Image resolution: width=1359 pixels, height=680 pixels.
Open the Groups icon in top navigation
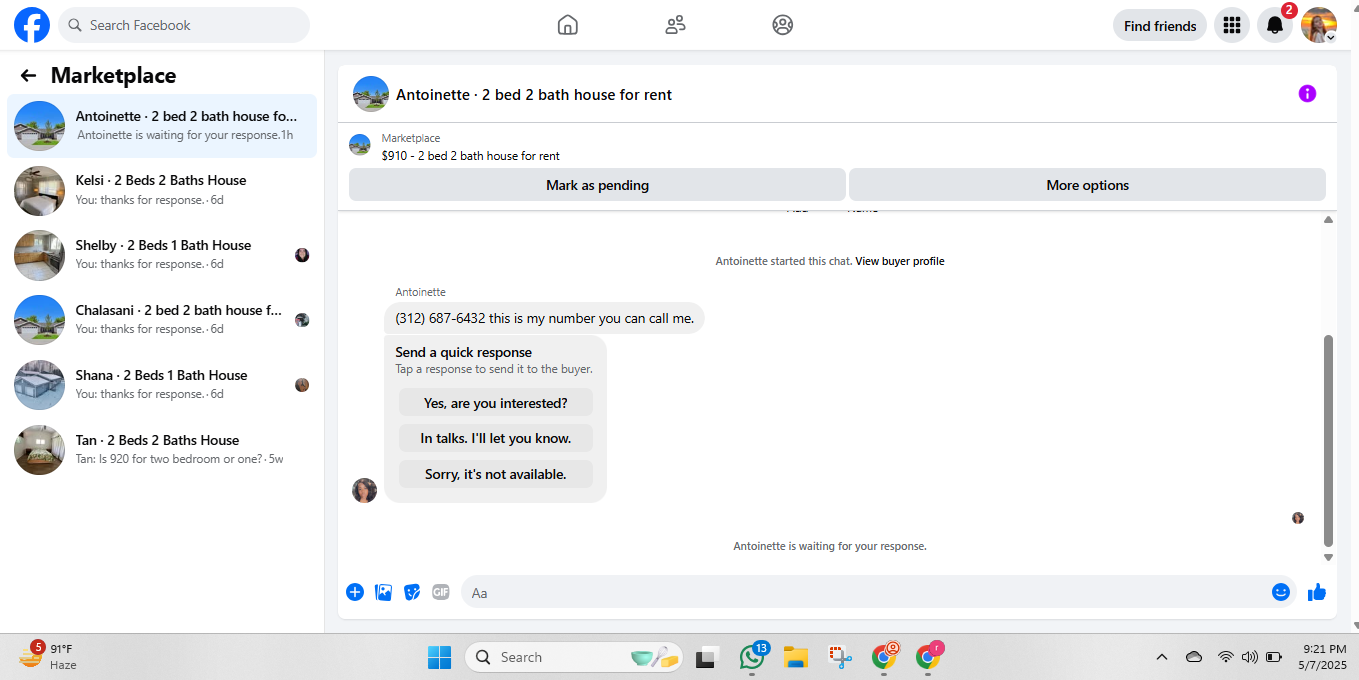click(783, 25)
